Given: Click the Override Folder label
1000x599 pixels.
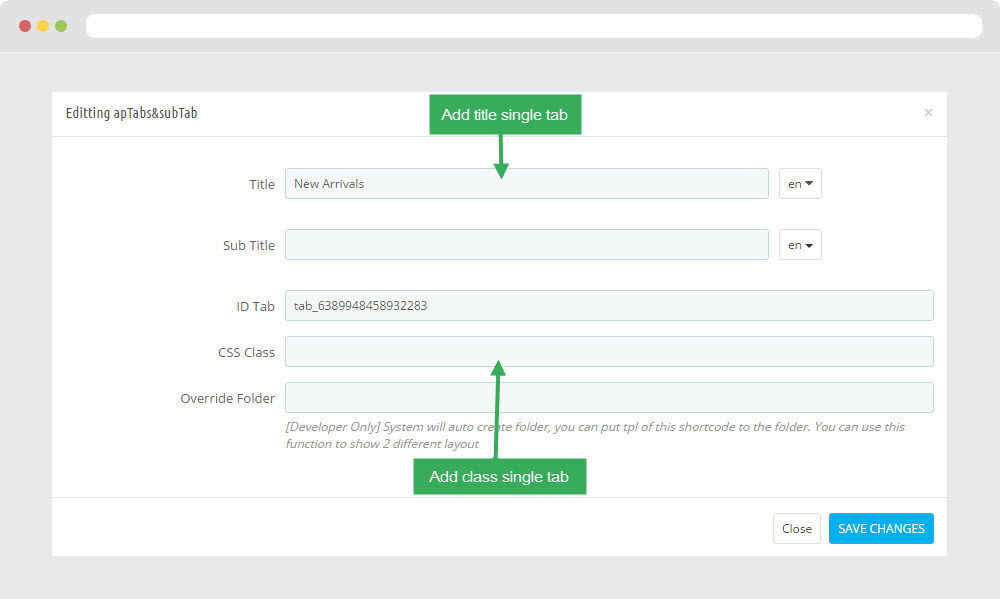Looking at the screenshot, I should (x=227, y=399).
